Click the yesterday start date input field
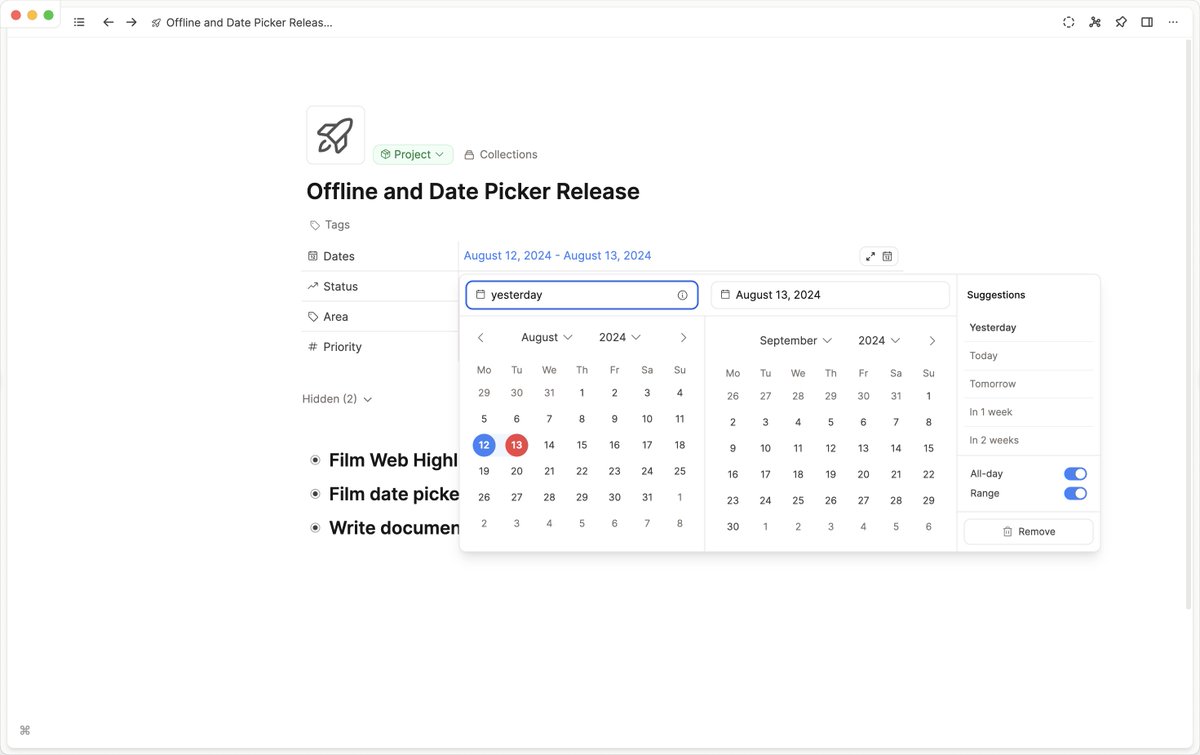 [x=582, y=295]
